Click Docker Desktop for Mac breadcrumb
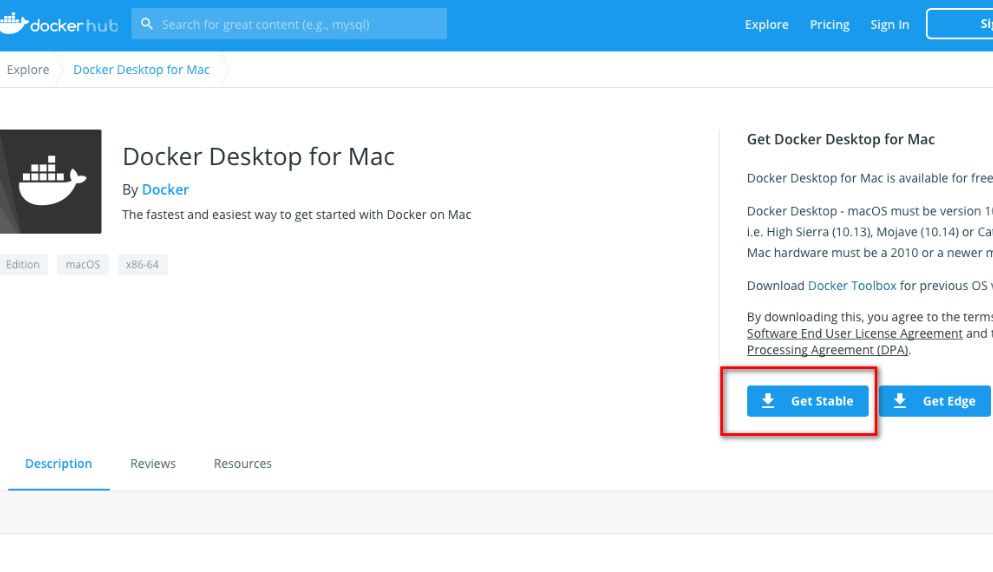993x572 pixels. 141,70
